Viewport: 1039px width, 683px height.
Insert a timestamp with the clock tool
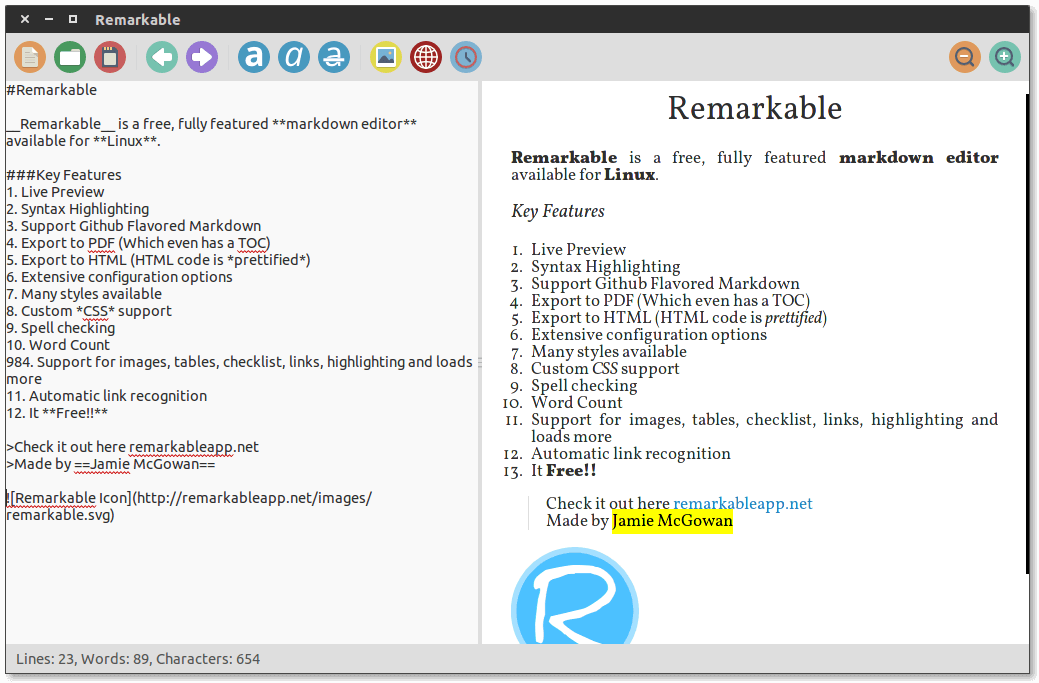pyautogui.click(x=465, y=57)
